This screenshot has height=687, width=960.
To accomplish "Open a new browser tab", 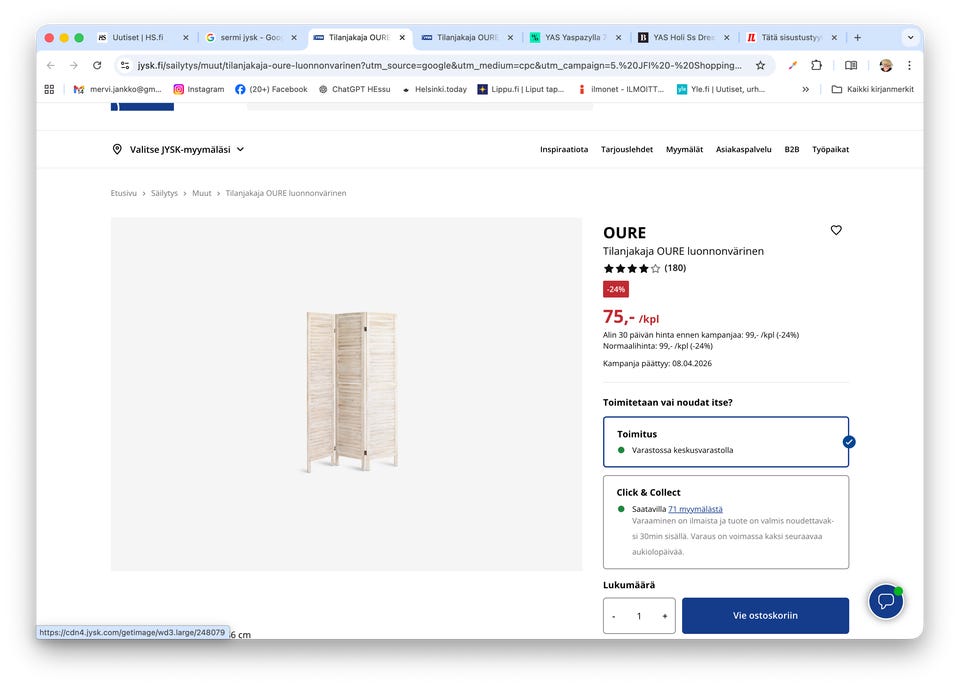I will click(x=857, y=37).
